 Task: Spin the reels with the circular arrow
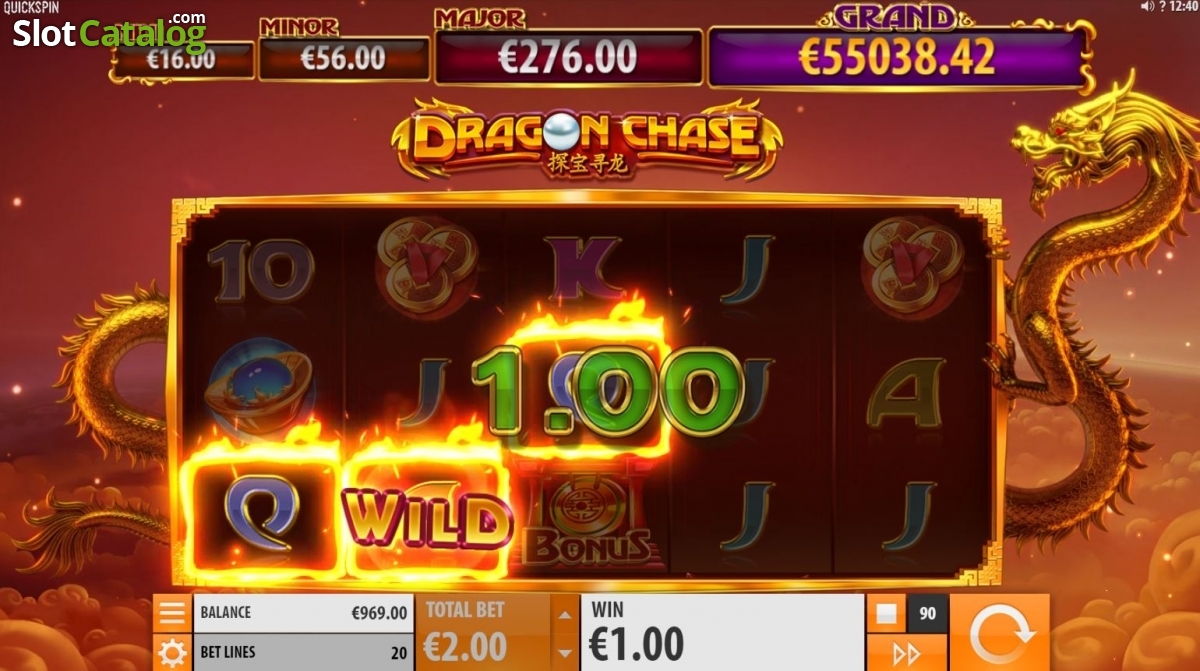click(999, 633)
